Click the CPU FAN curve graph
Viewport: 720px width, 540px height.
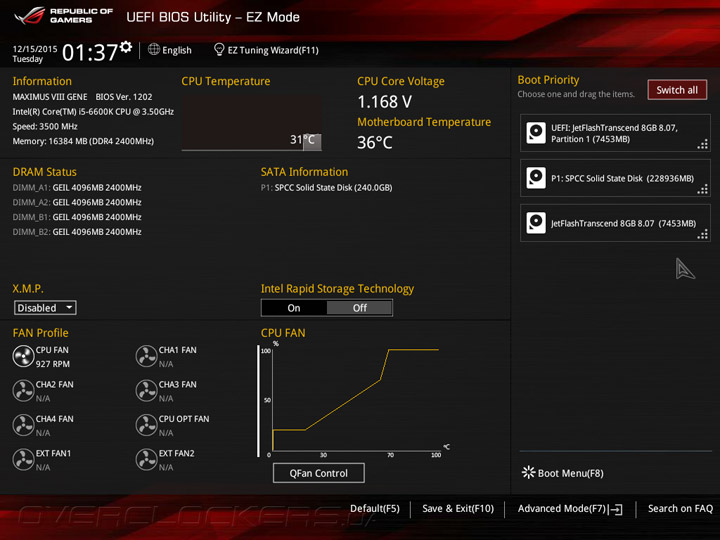click(x=356, y=399)
